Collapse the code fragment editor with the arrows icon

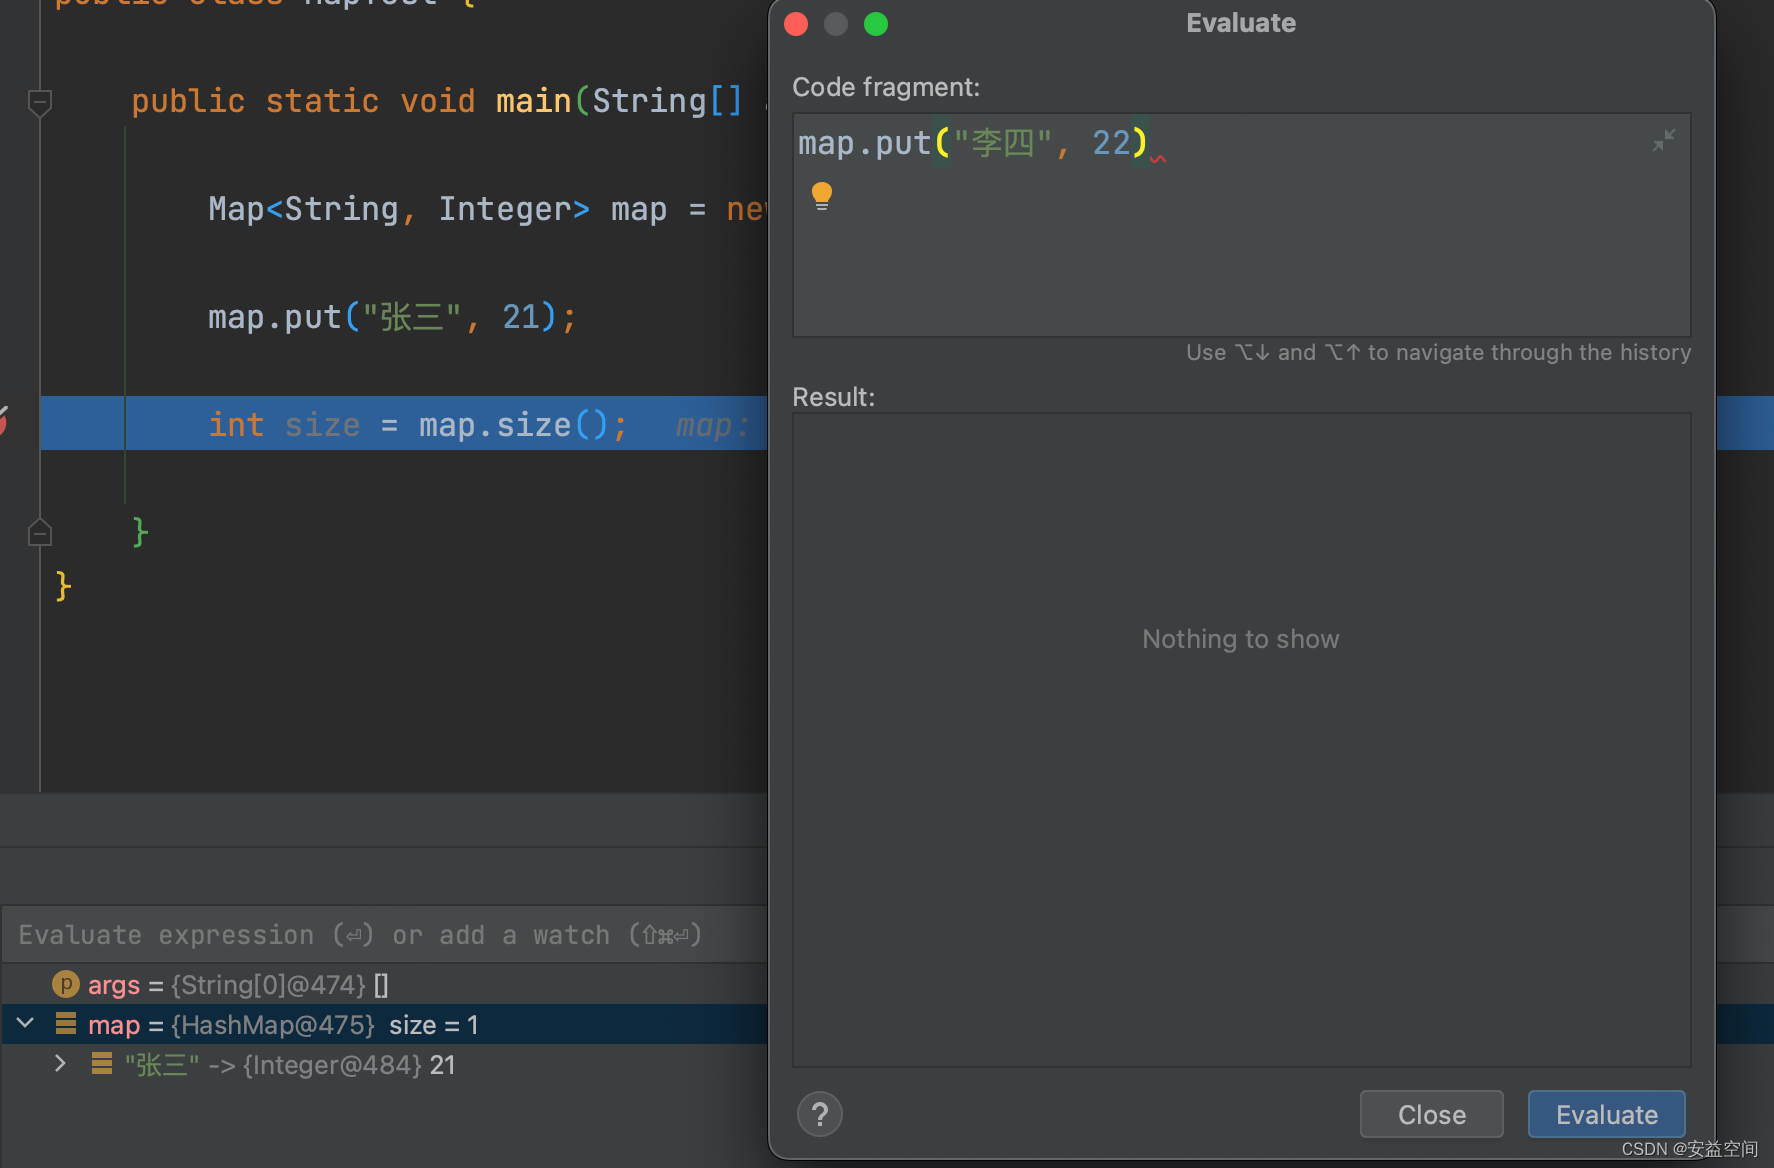point(1664,140)
